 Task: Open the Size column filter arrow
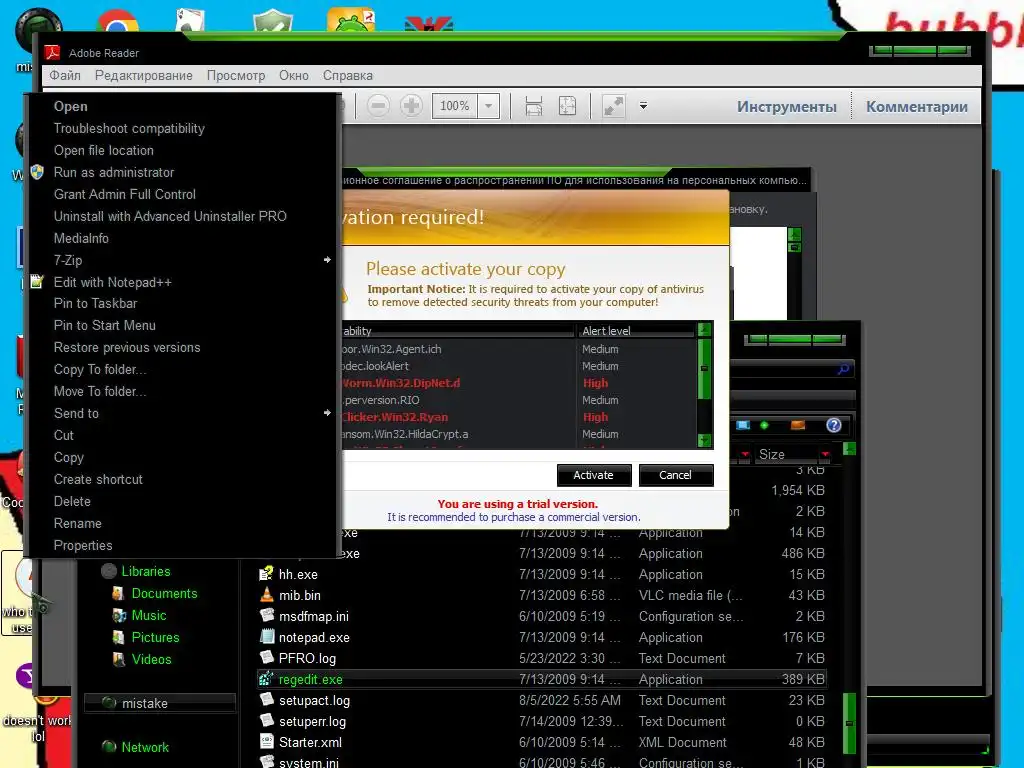[x=825, y=454]
